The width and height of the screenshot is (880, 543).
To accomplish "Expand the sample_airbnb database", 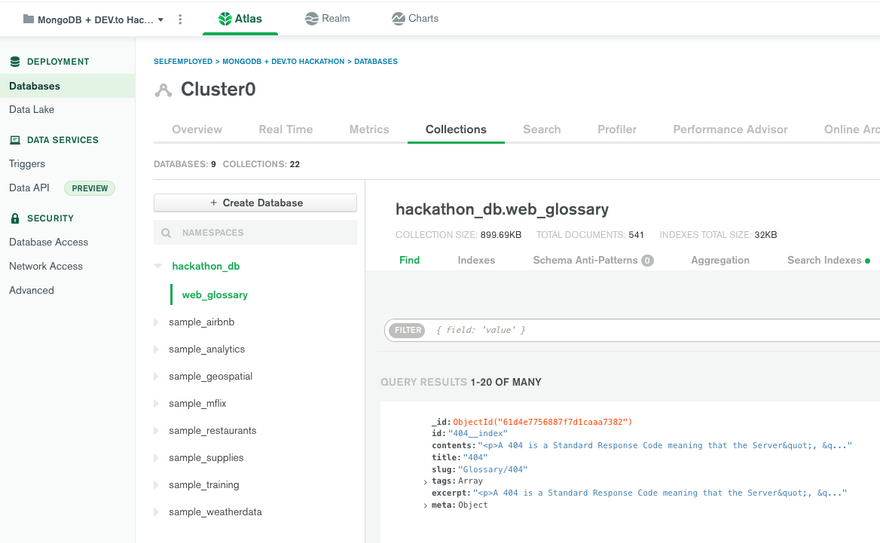I will tap(156, 323).
